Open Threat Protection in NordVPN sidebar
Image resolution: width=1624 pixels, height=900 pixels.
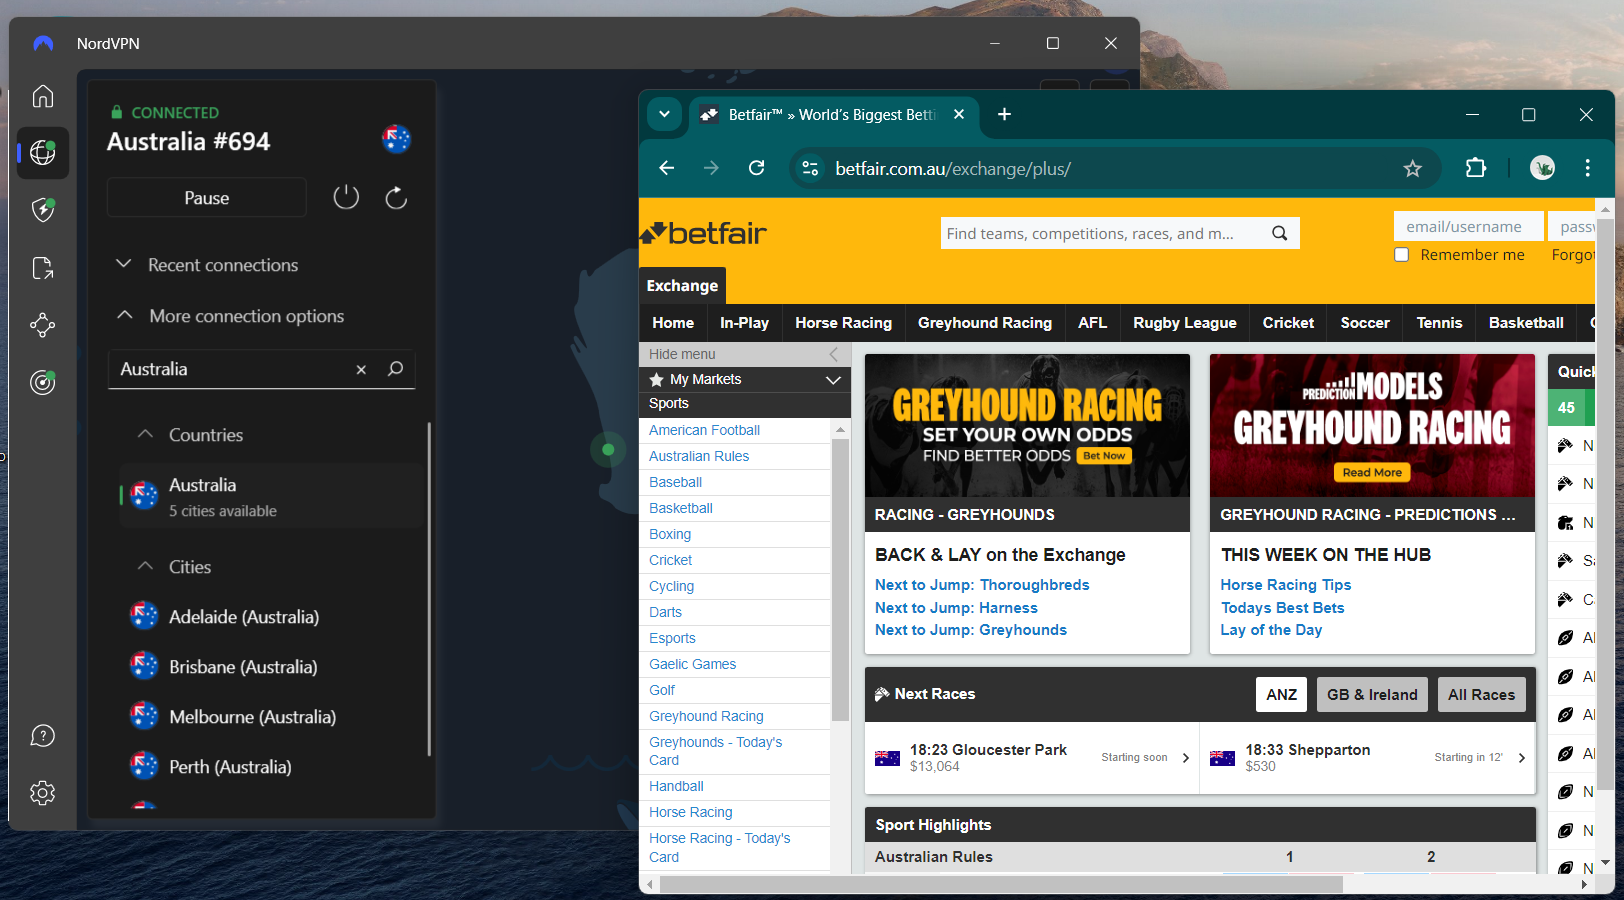42,210
